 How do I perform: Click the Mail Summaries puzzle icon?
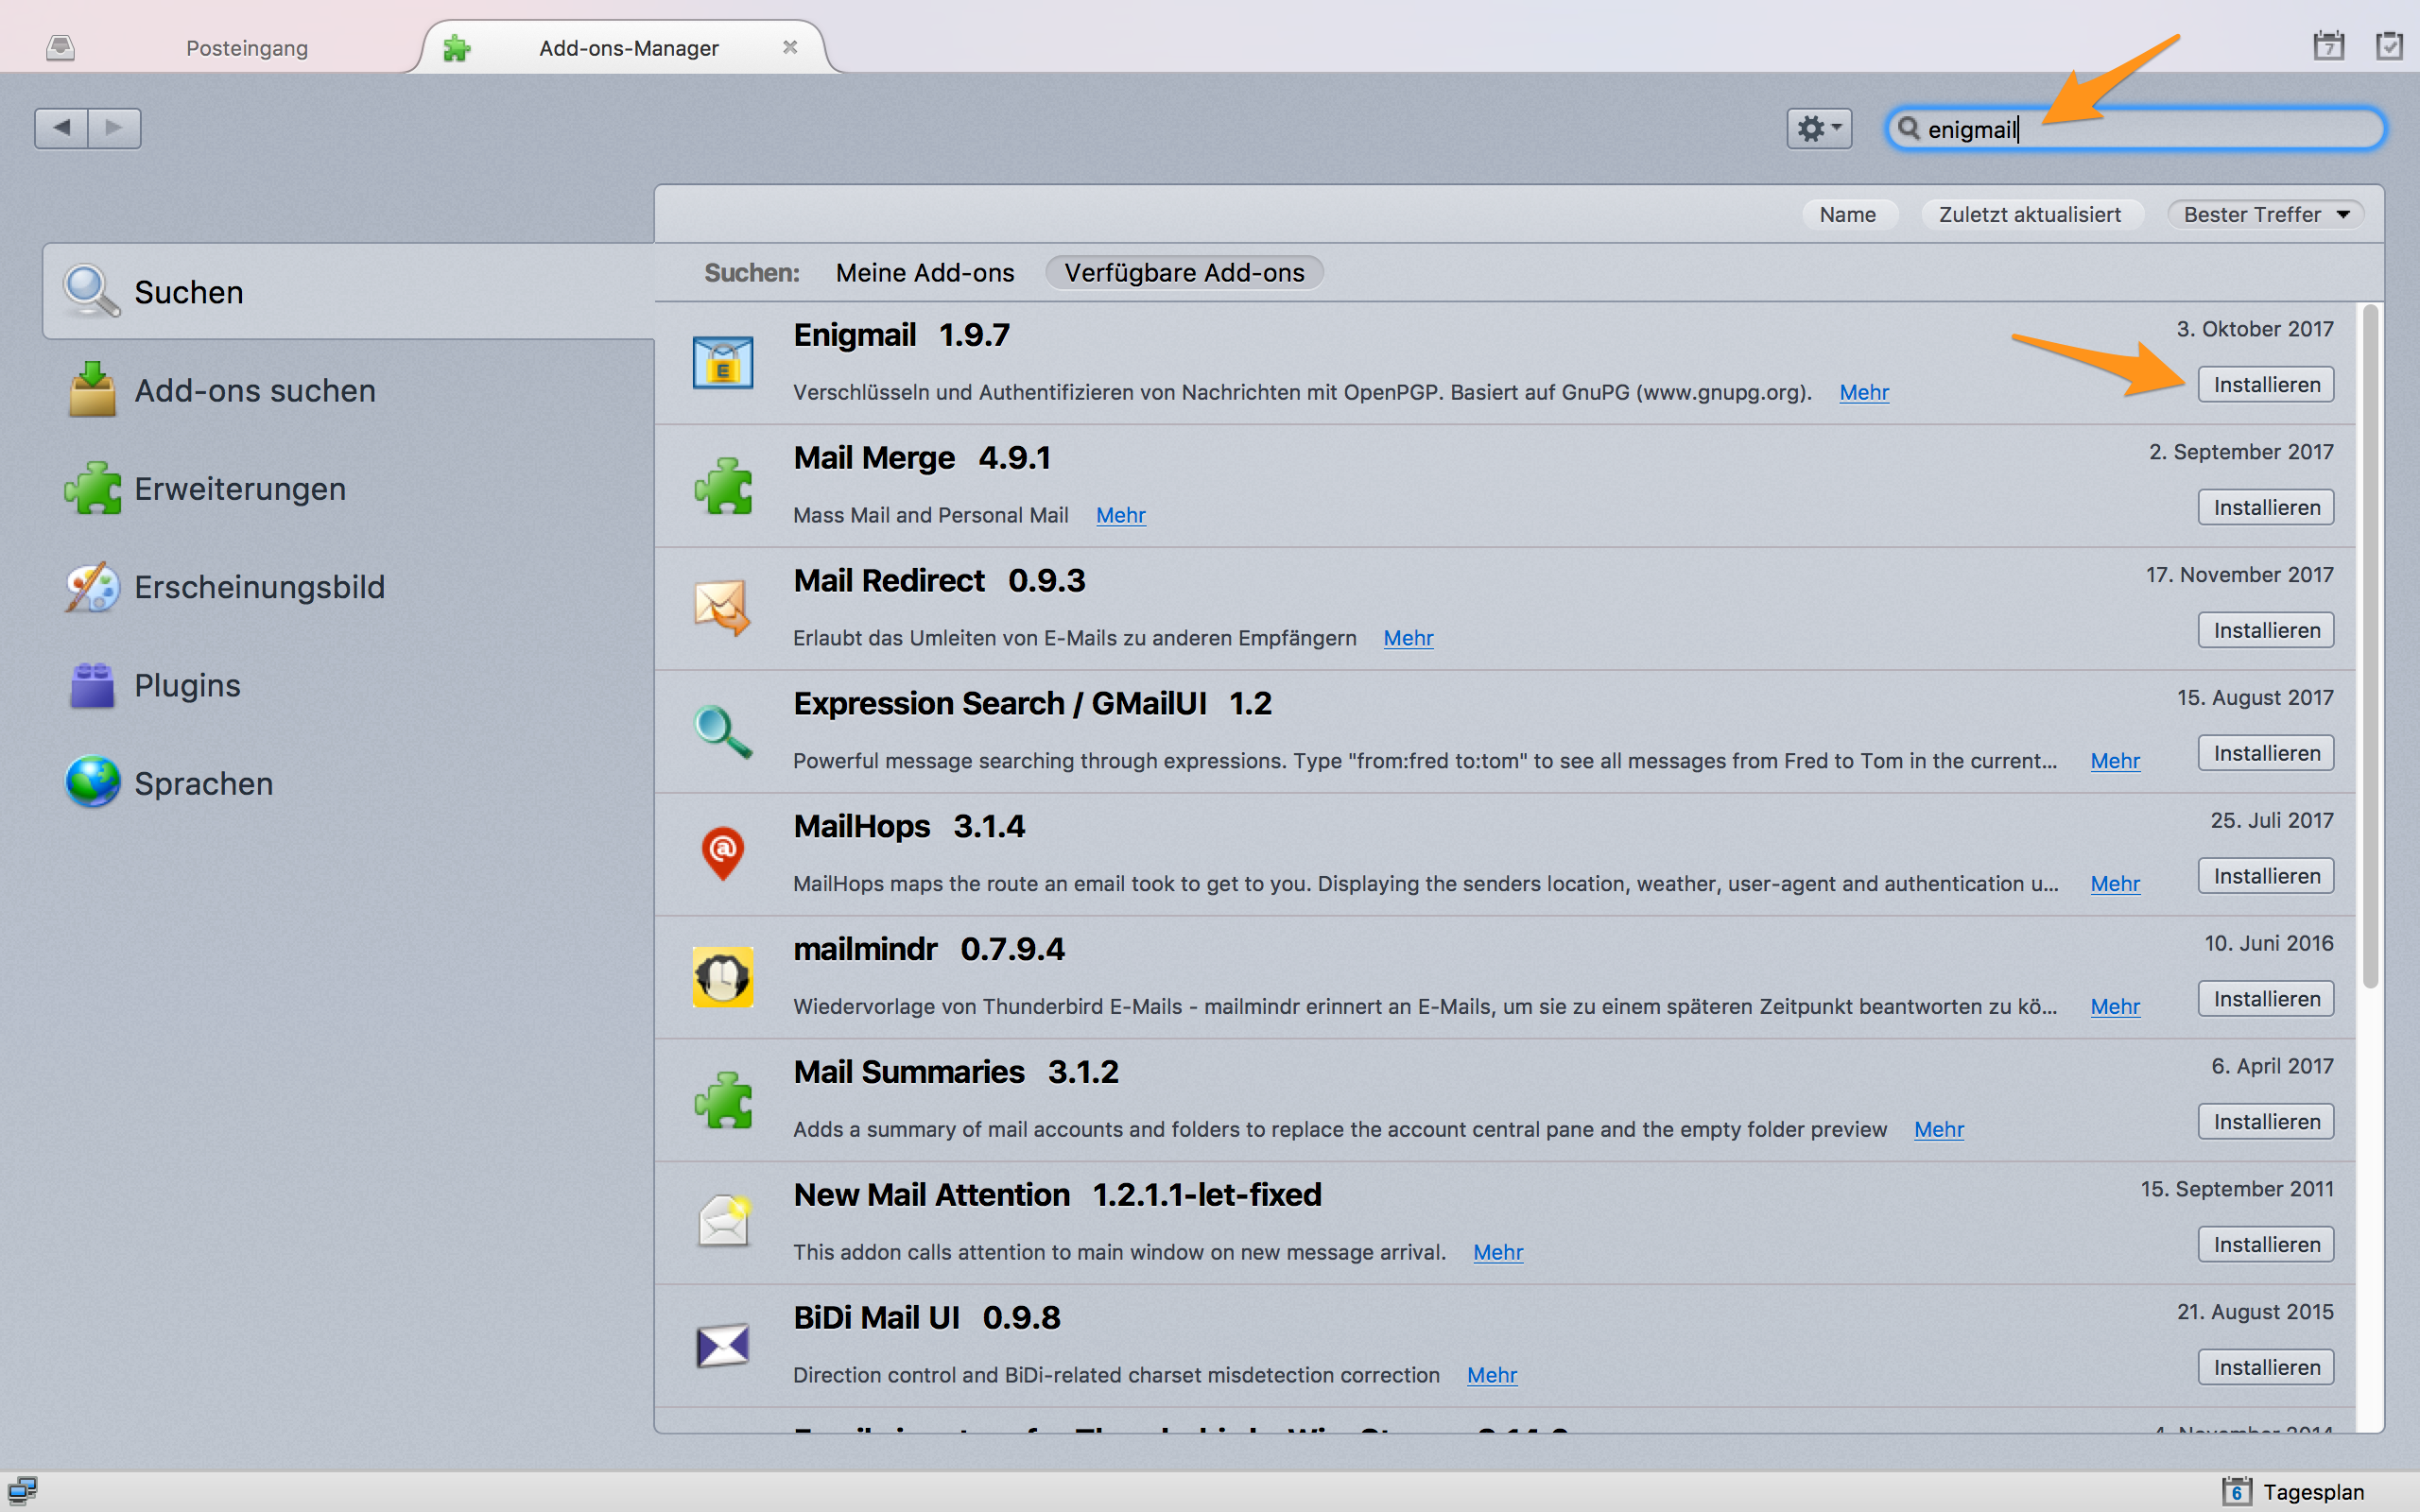(723, 1100)
